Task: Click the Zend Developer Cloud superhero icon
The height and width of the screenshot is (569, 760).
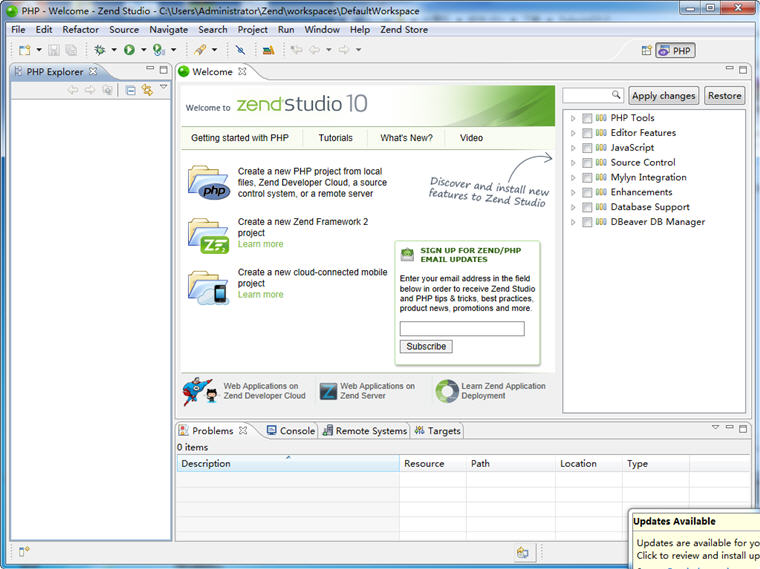Action: click(199, 391)
